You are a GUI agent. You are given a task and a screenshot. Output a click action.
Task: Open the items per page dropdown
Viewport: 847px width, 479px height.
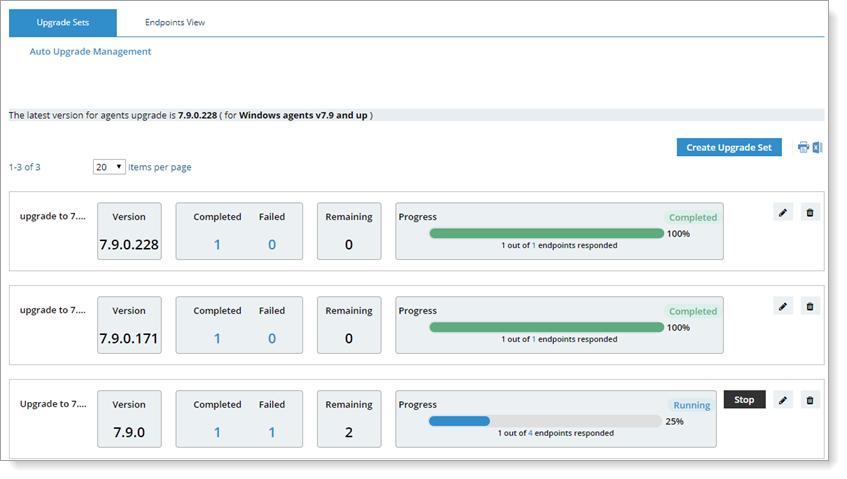(x=109, y=167)
